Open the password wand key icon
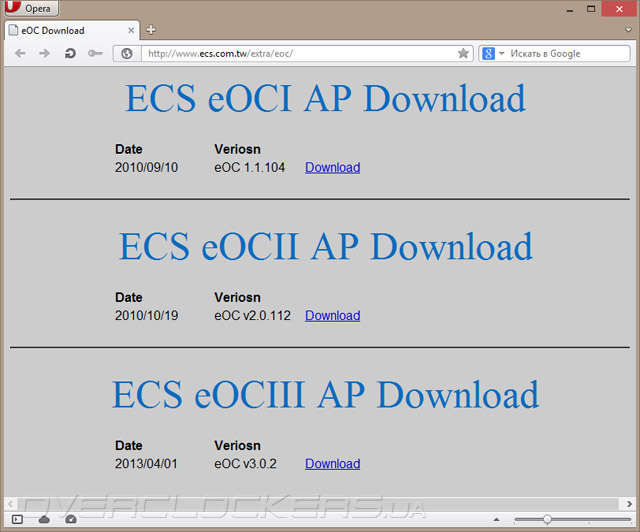The width and height of the screenshot is (640, 532). tap(95, 53)
